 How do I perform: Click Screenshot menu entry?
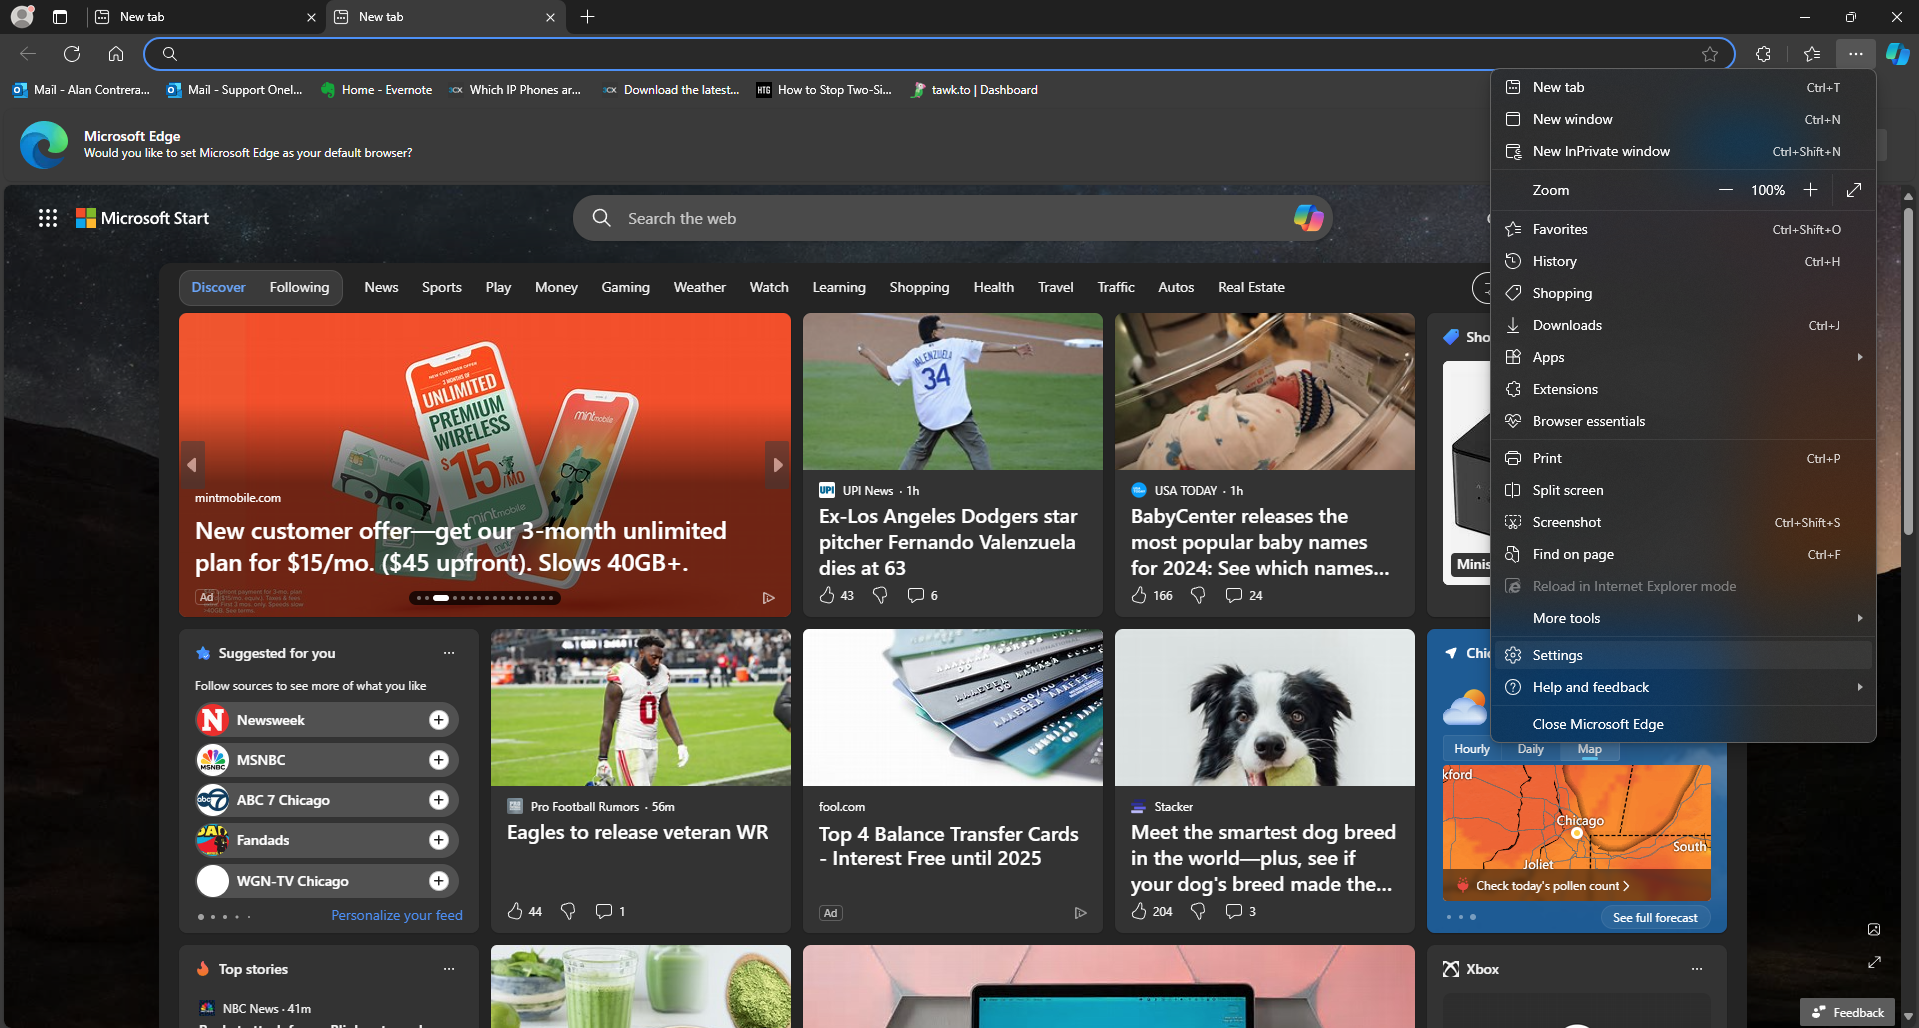[x=1684, y=522]
